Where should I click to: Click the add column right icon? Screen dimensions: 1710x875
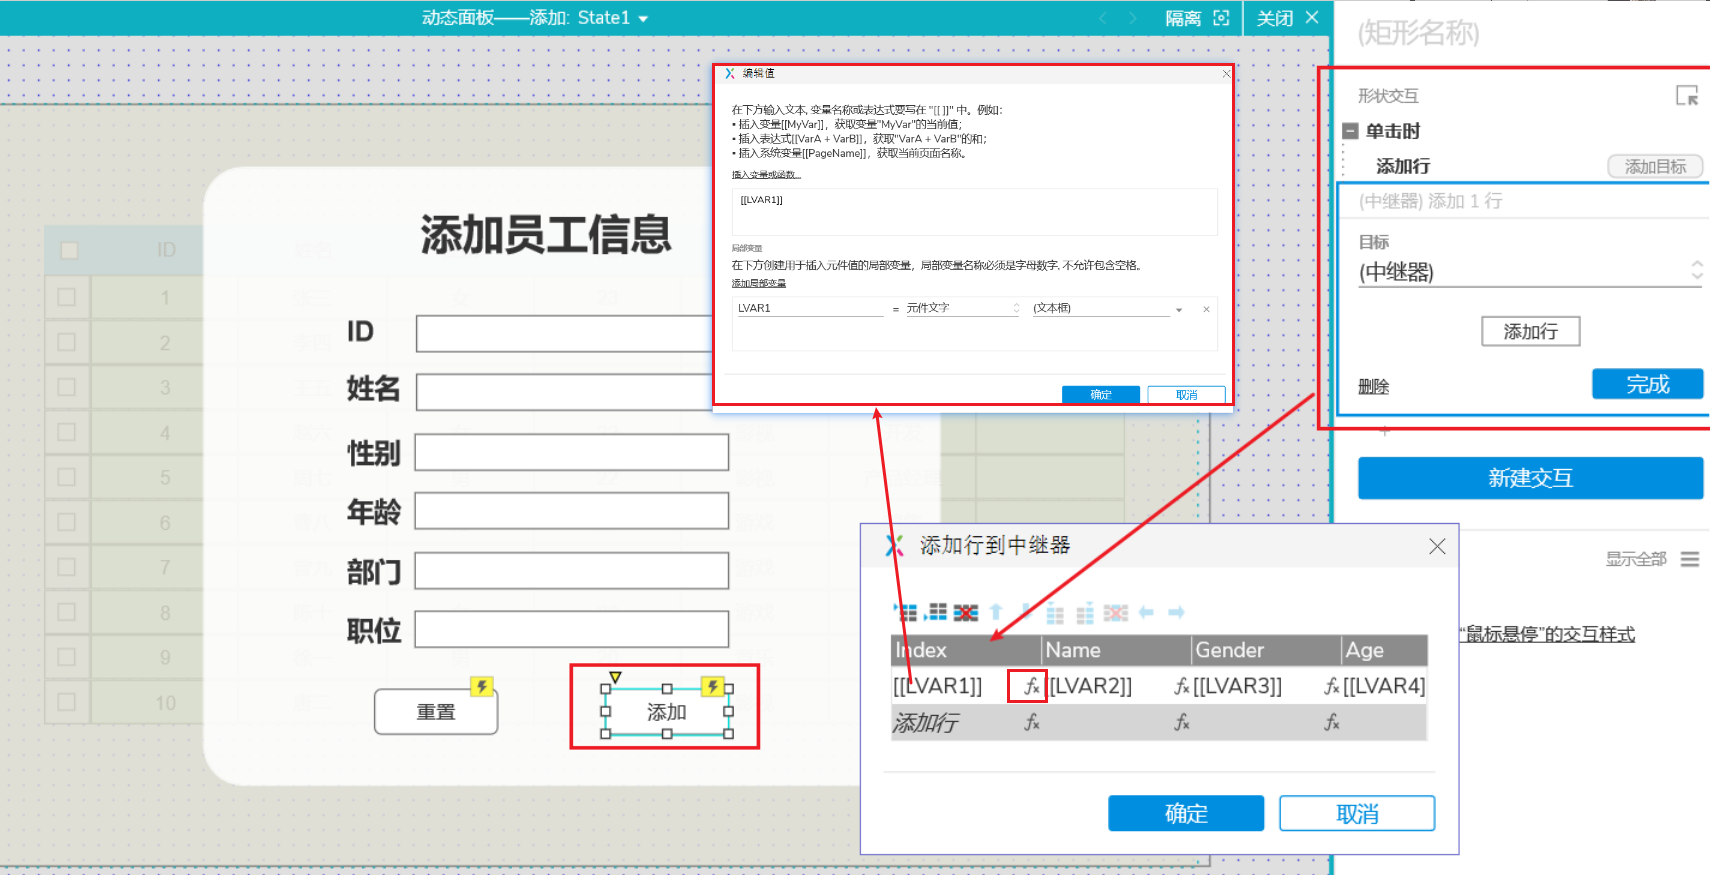1085,612
